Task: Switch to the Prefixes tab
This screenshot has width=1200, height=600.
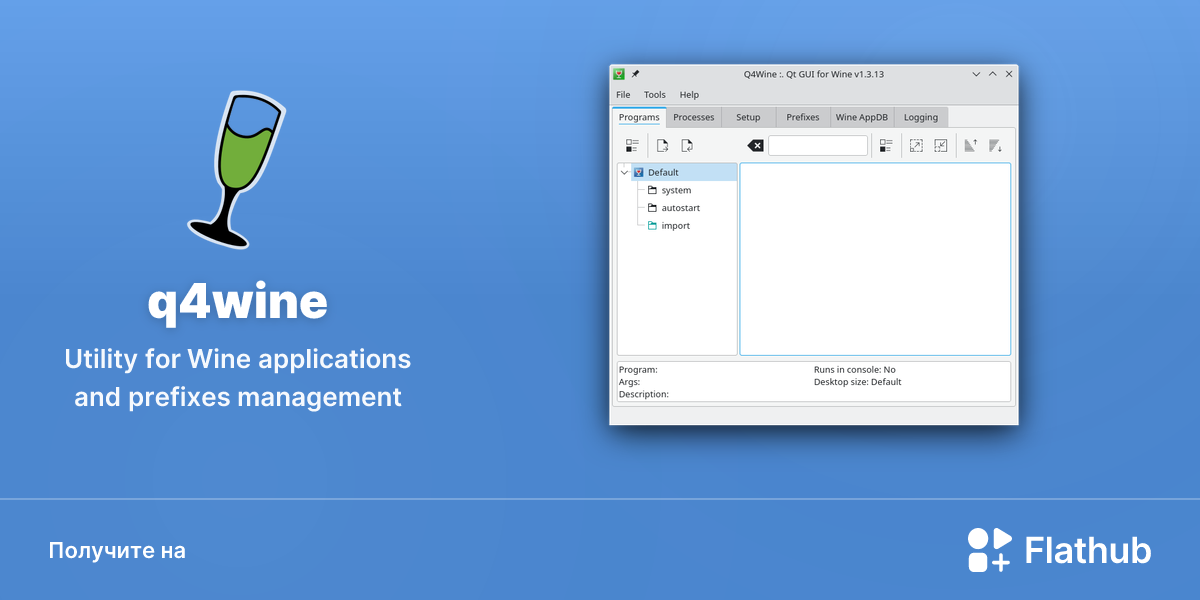Action: (803, 117)
